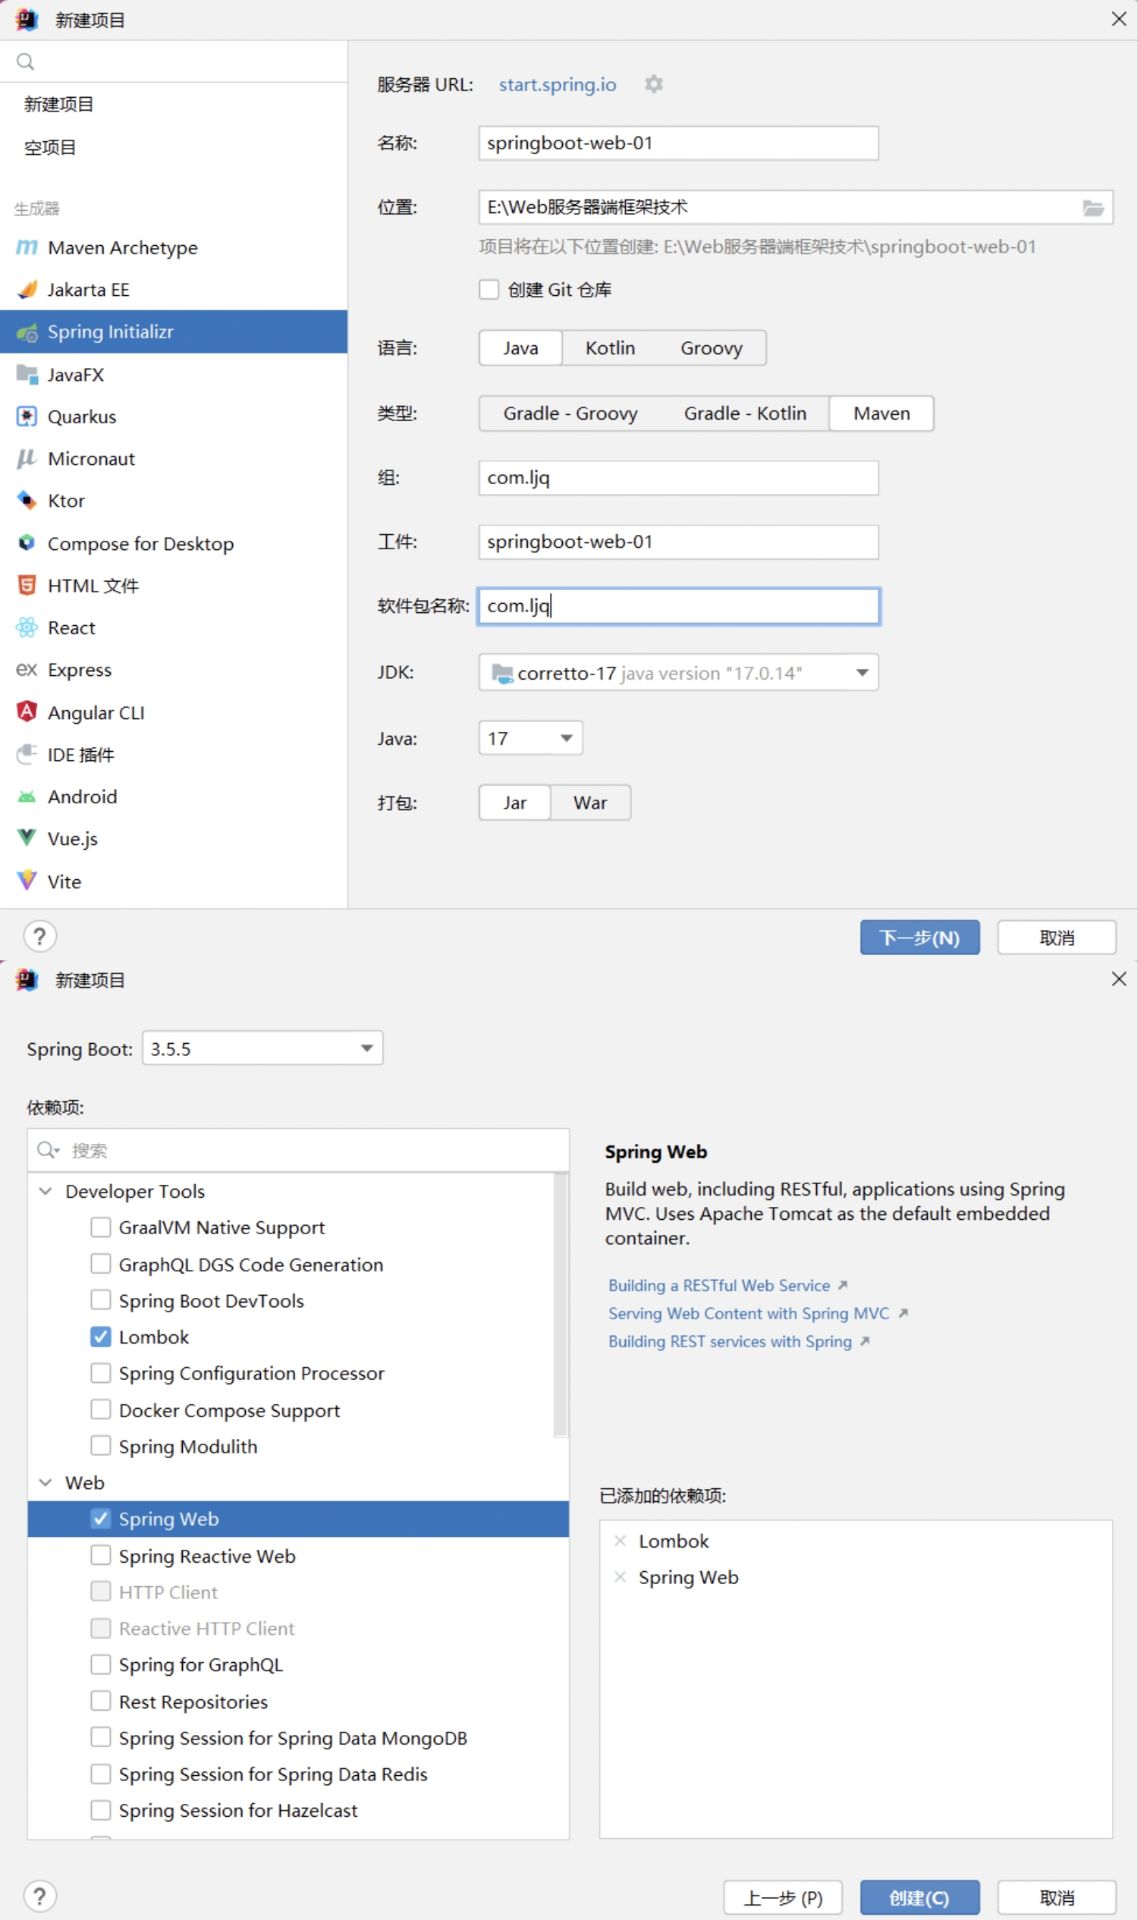Image resolution: width=1138 pixels, height=1920 pixels.
Task: Click the group field containing com.ljq
Action: coord(679,478)
